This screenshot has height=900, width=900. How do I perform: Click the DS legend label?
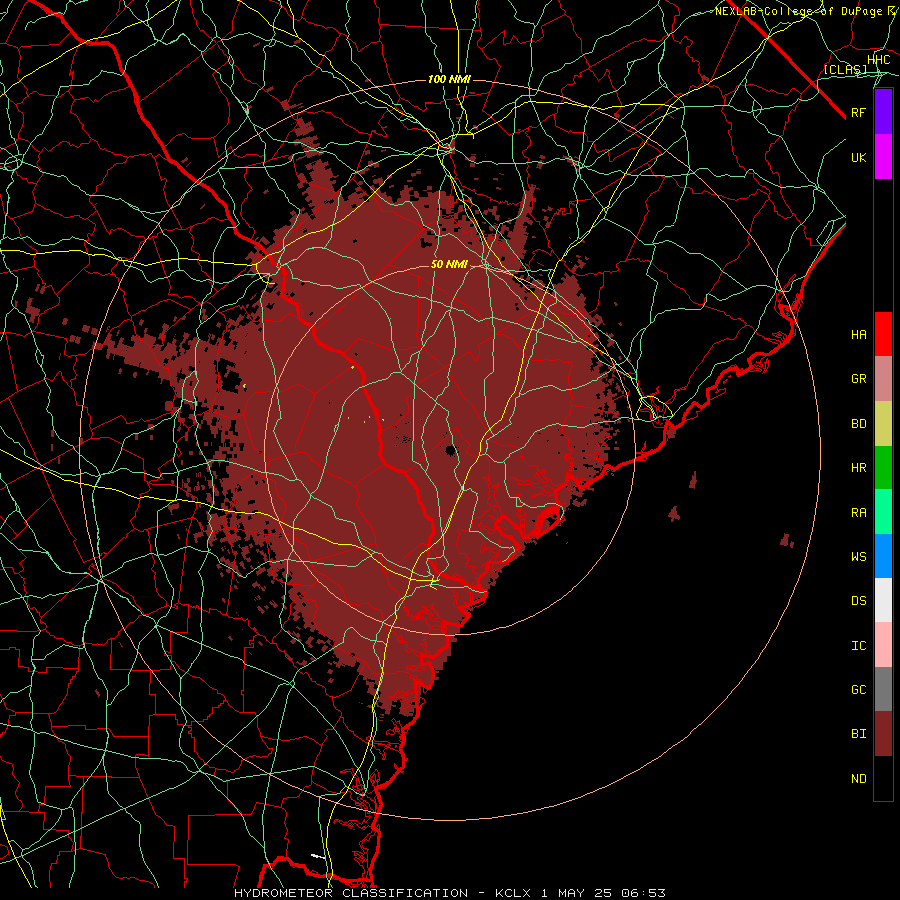(859, 601)
